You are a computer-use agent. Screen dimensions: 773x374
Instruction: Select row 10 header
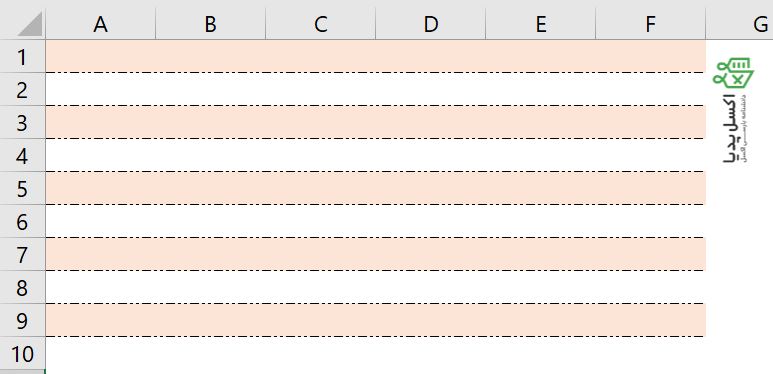22,354
